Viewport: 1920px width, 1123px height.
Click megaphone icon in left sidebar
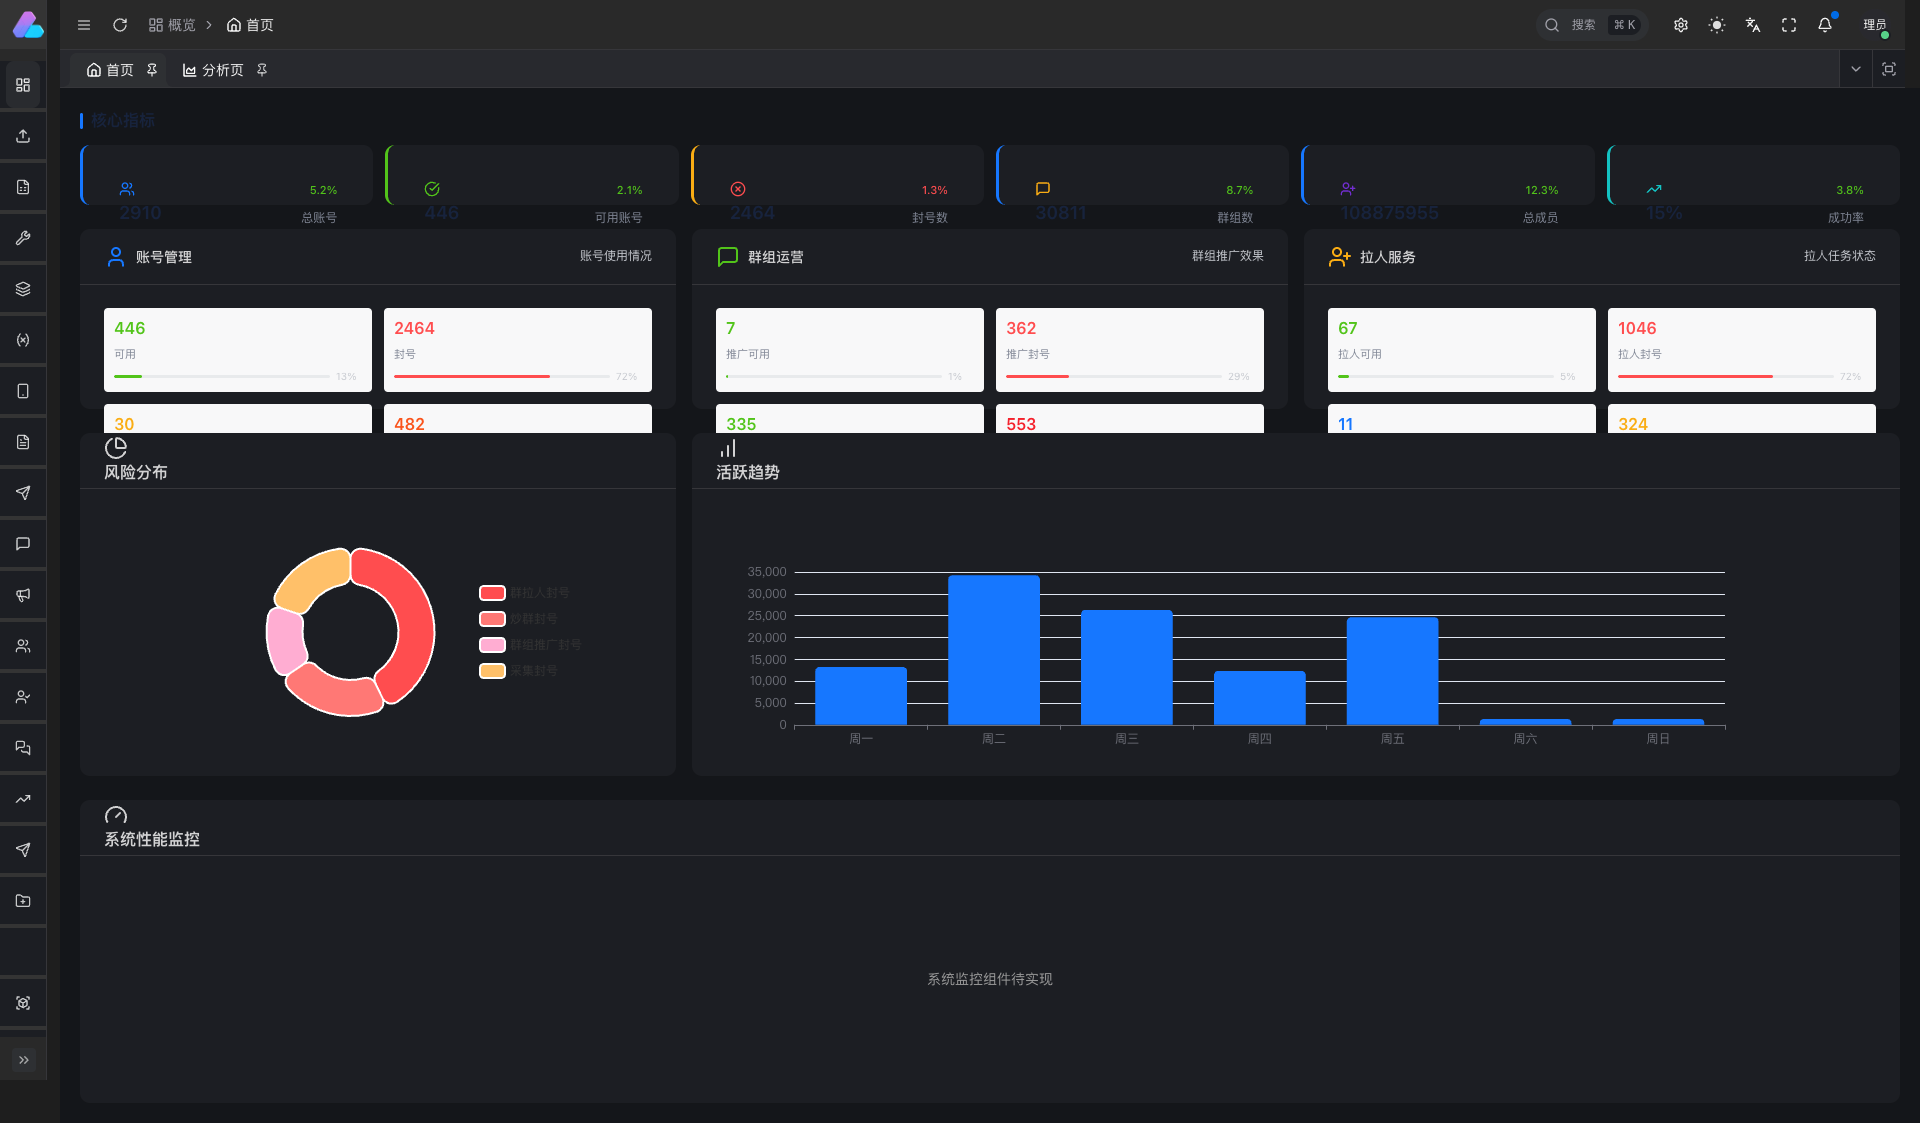point(23,595)
